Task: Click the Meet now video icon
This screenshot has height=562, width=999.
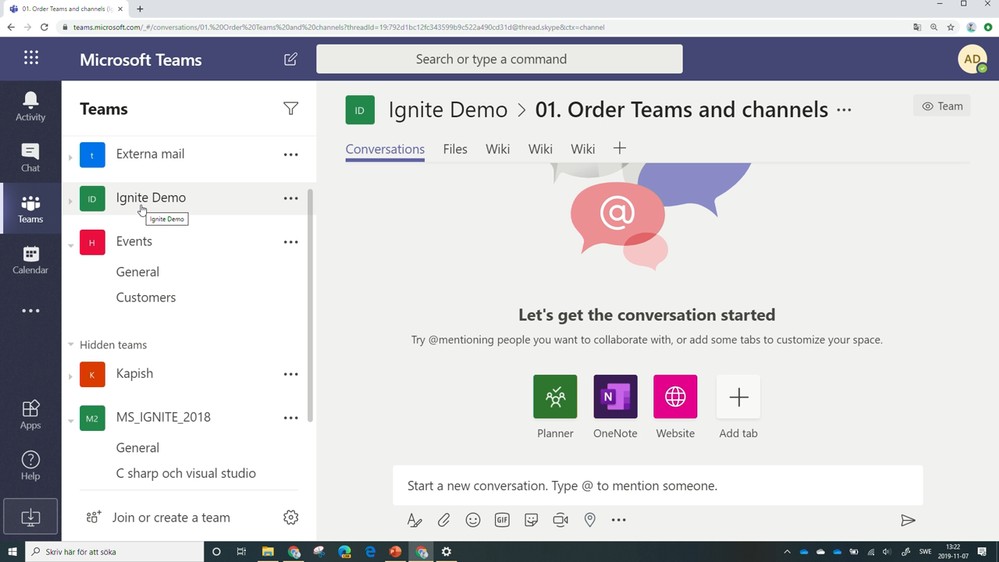Action: (x=561, y=520)
